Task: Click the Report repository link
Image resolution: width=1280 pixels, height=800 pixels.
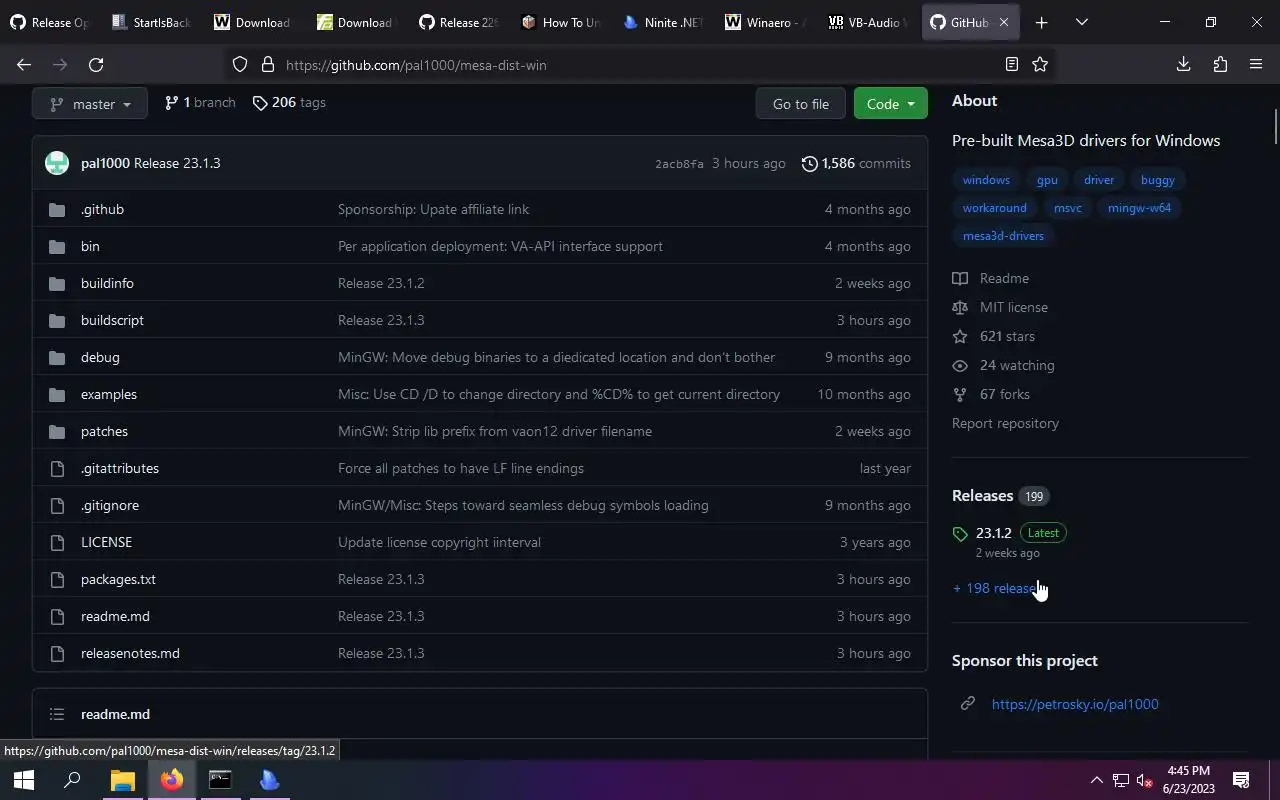Action: pos(1005,423)
